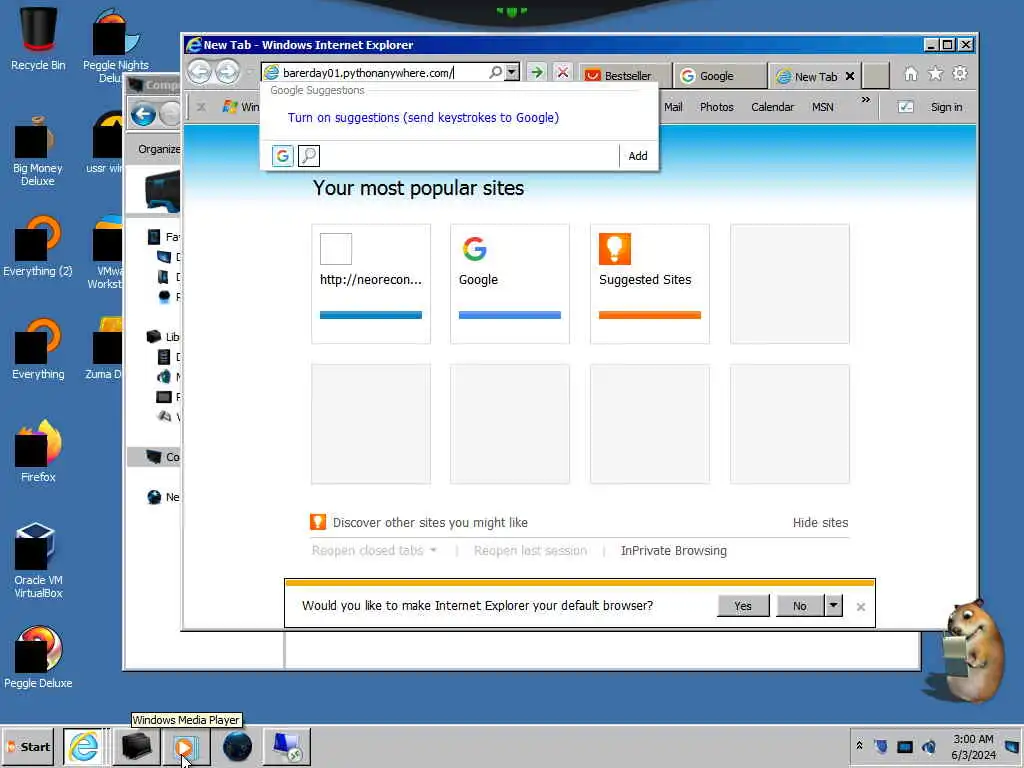The width and height of the screenshot is (1024, 768).
Task: Select the Firefox desktop icon
Action: coord(38,451)
